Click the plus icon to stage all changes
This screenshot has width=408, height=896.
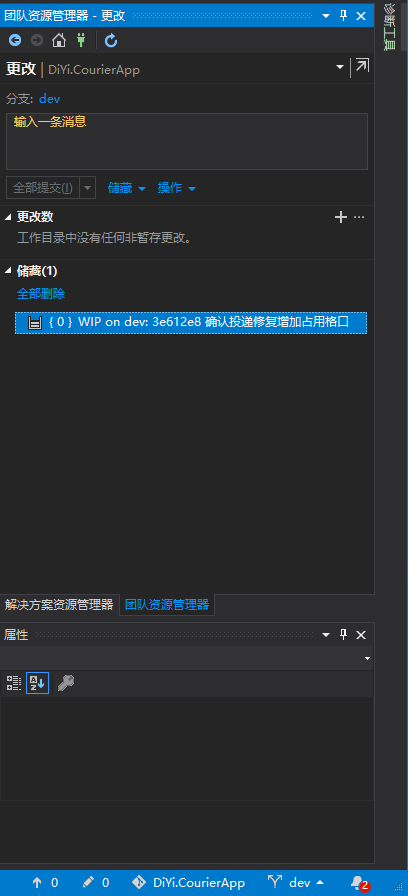341,217
